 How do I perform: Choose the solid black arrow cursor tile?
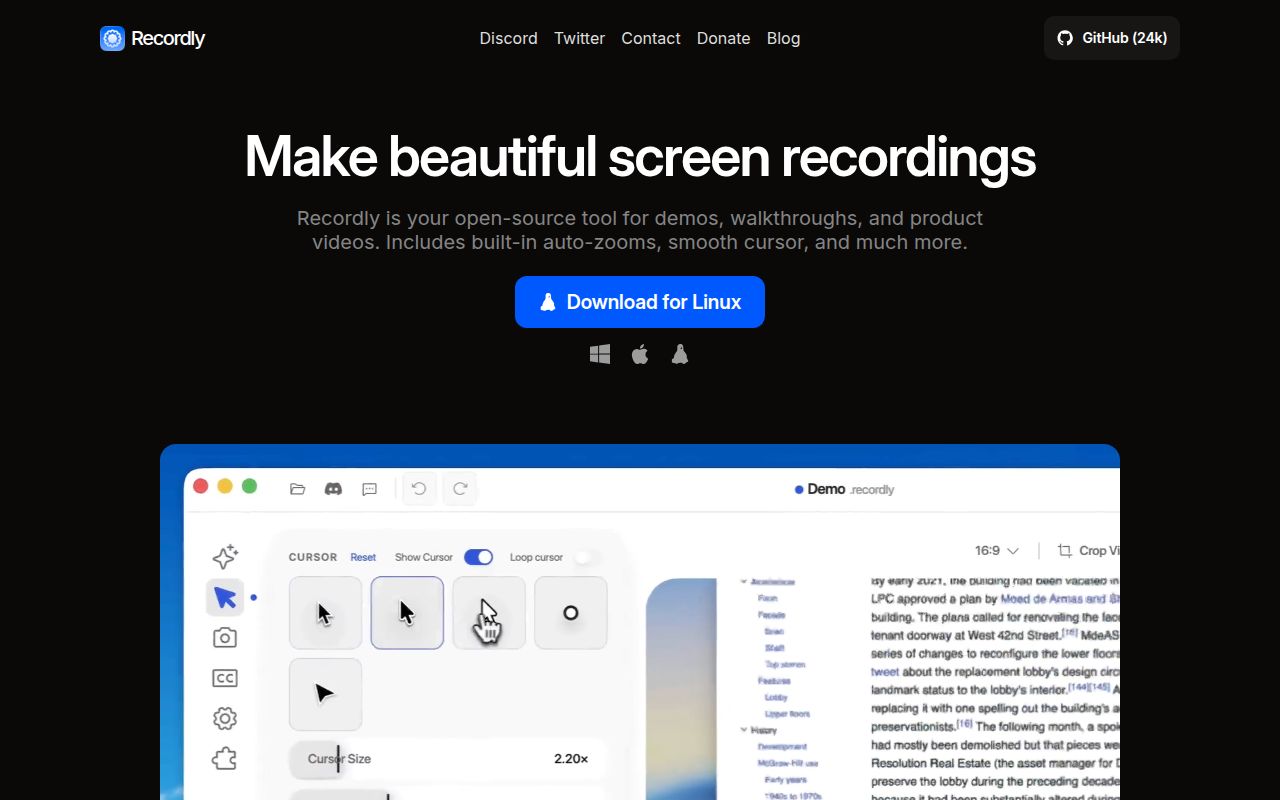[325, 694]
